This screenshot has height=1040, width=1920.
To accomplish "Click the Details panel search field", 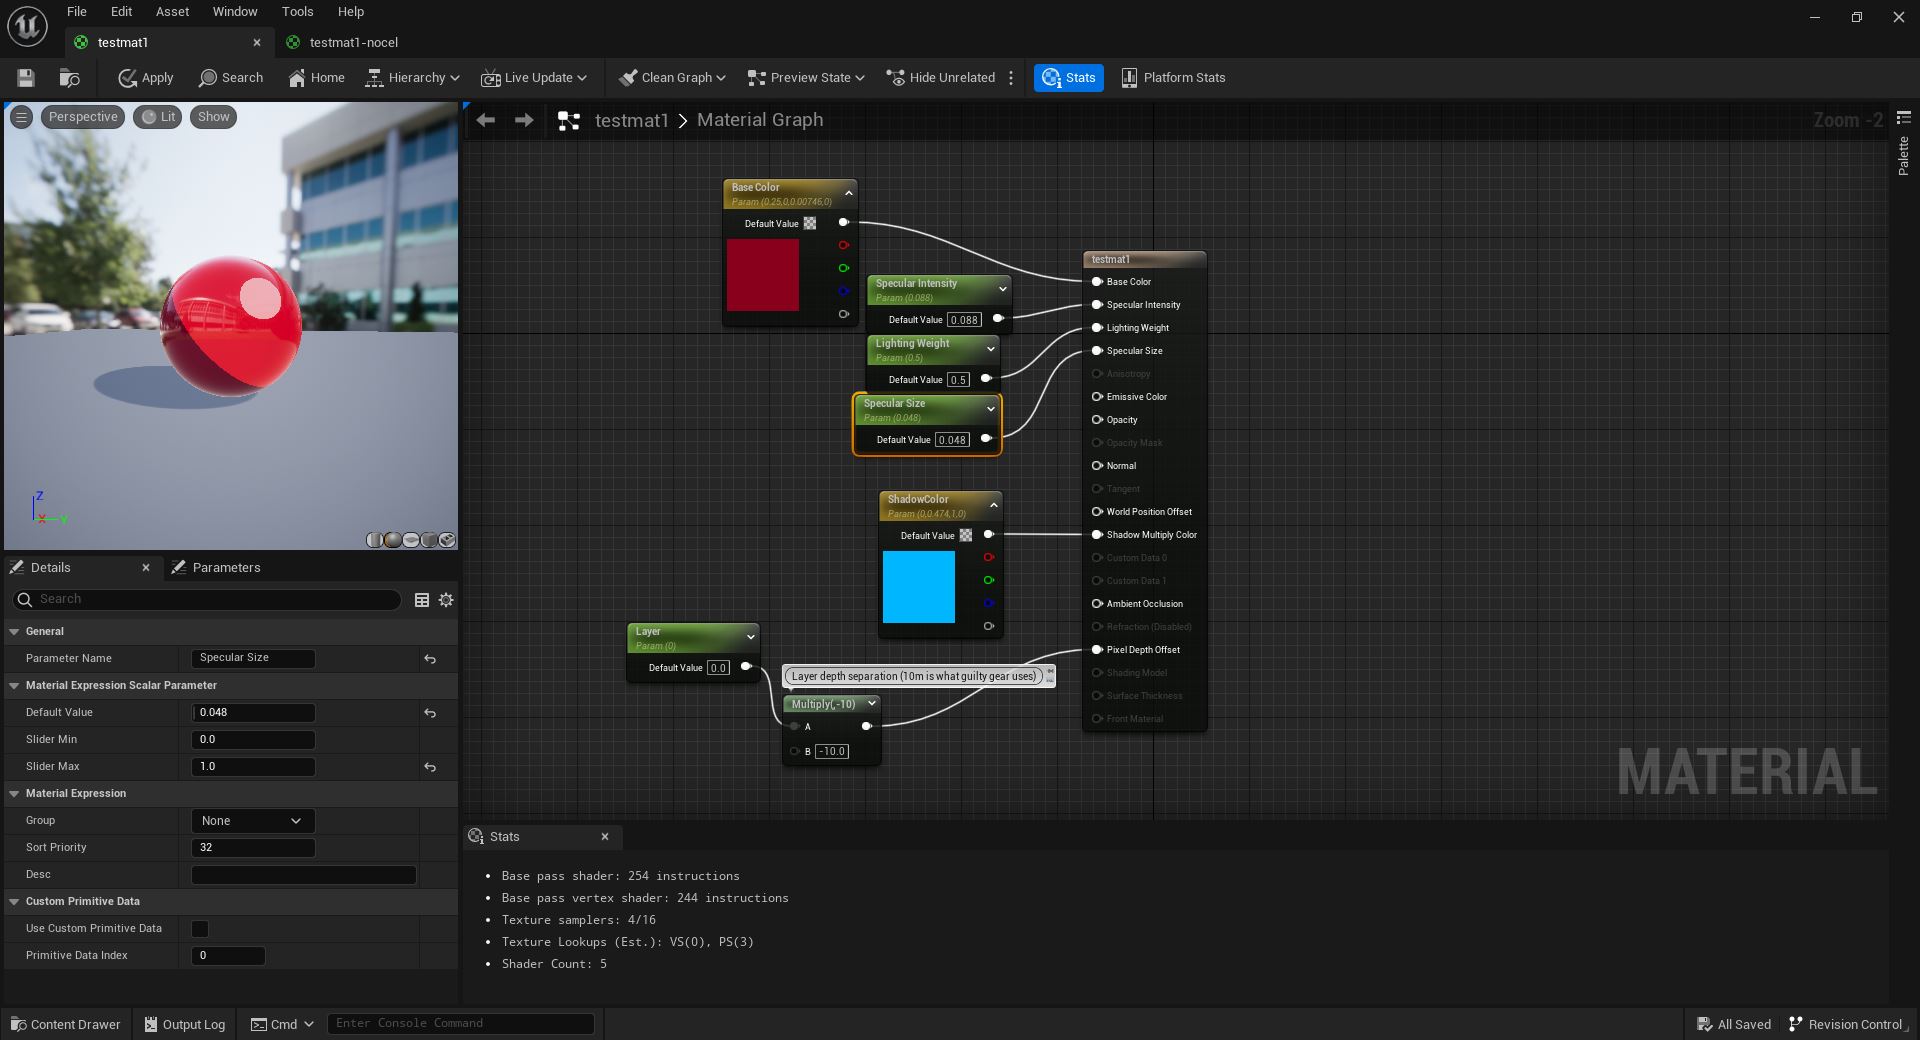I will (207, 599).
